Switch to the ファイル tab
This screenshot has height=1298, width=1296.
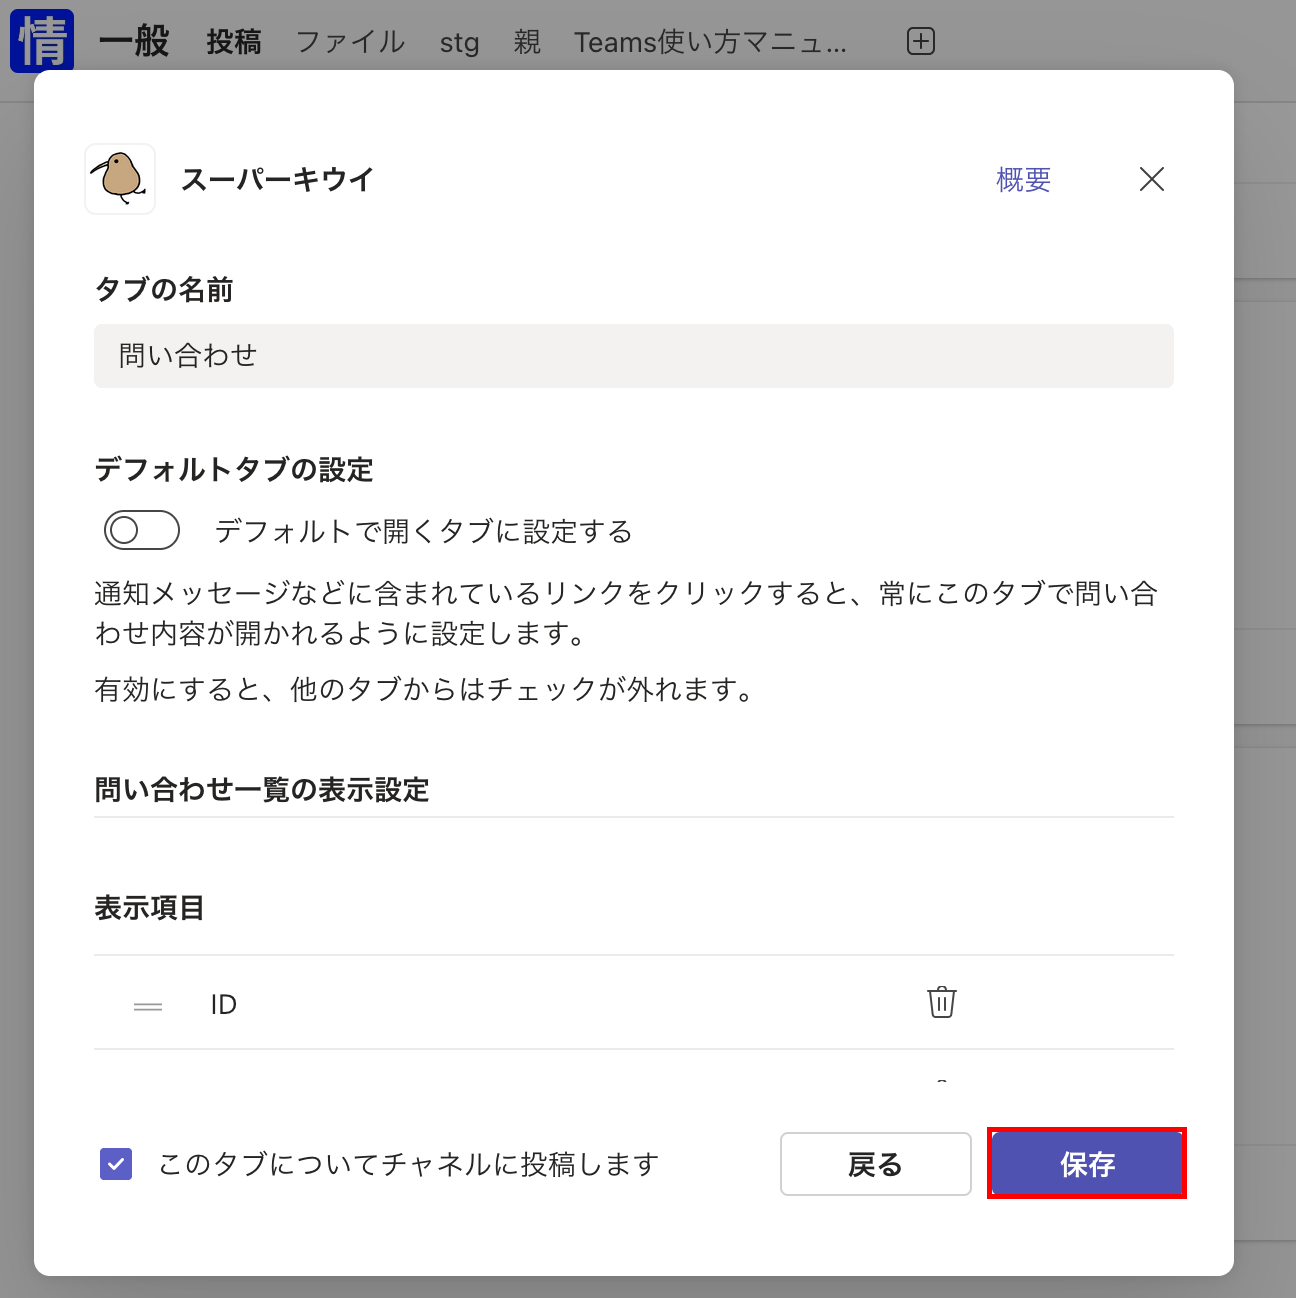(350, 42)
